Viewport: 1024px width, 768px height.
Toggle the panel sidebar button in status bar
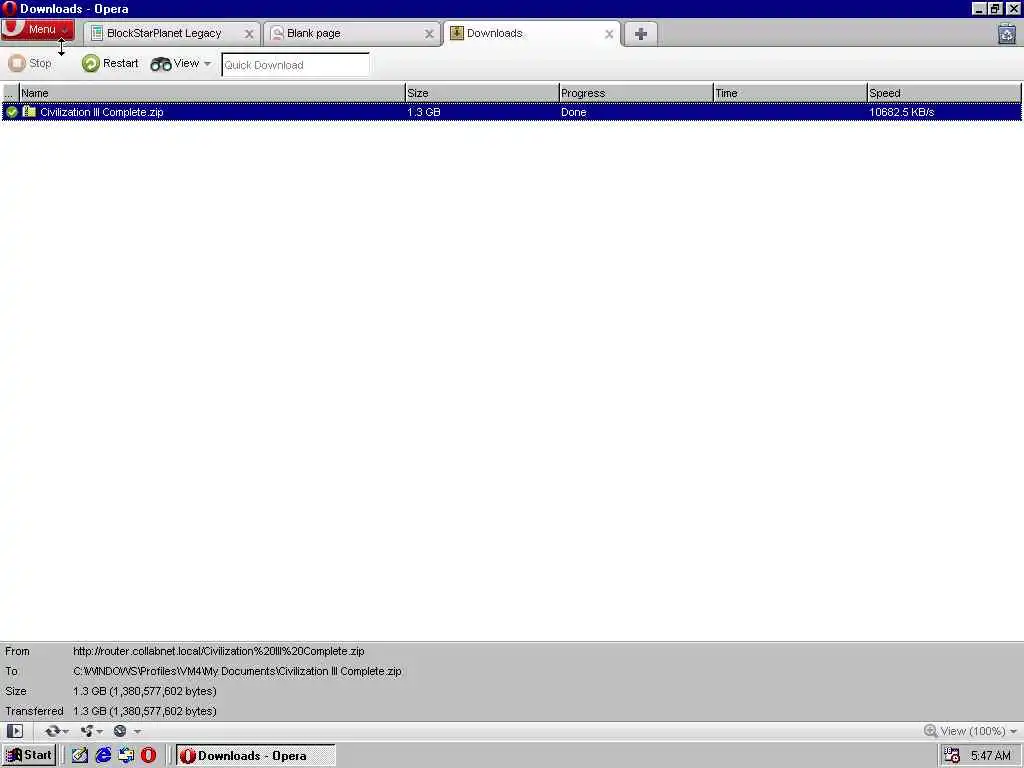(x=15, y=731)
